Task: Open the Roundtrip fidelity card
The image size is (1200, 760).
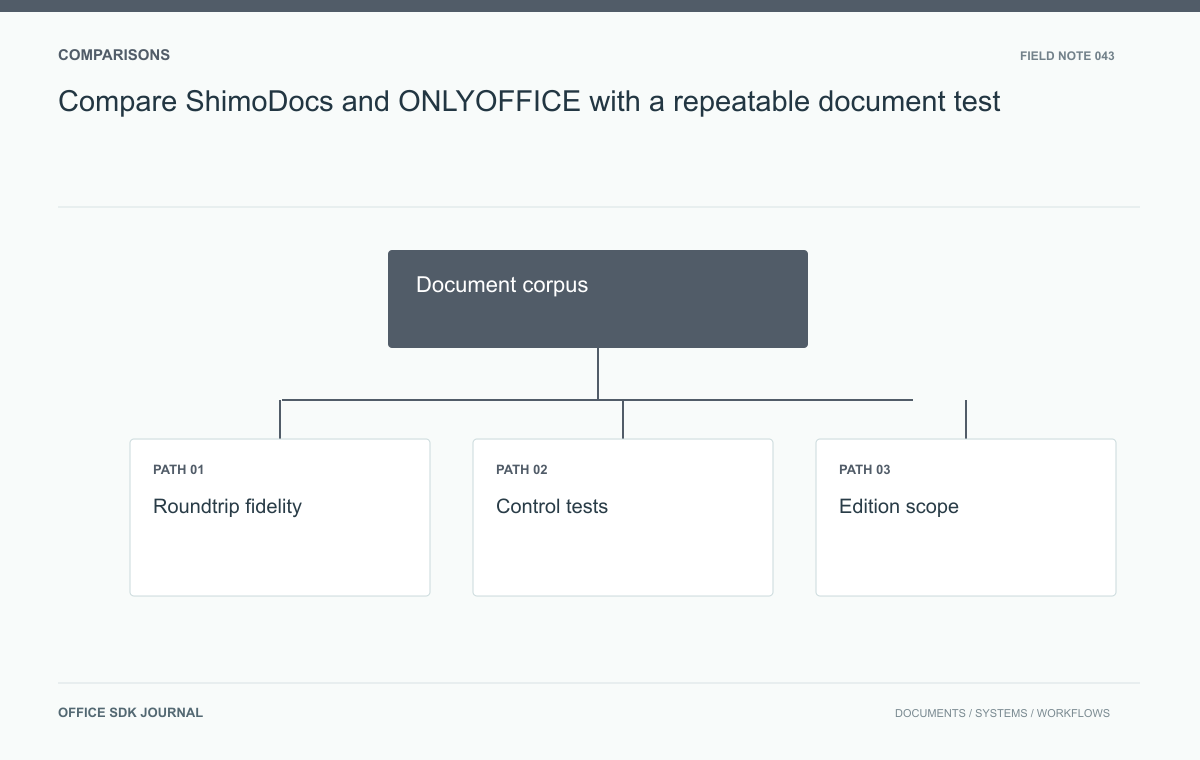Action: coord(280,517)
